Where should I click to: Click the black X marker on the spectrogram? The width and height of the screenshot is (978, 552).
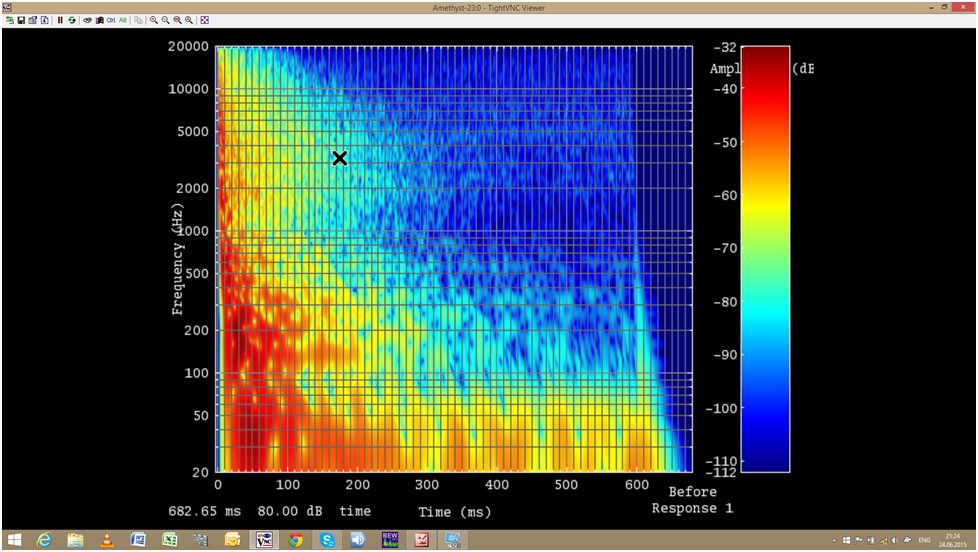click(339, 158)
